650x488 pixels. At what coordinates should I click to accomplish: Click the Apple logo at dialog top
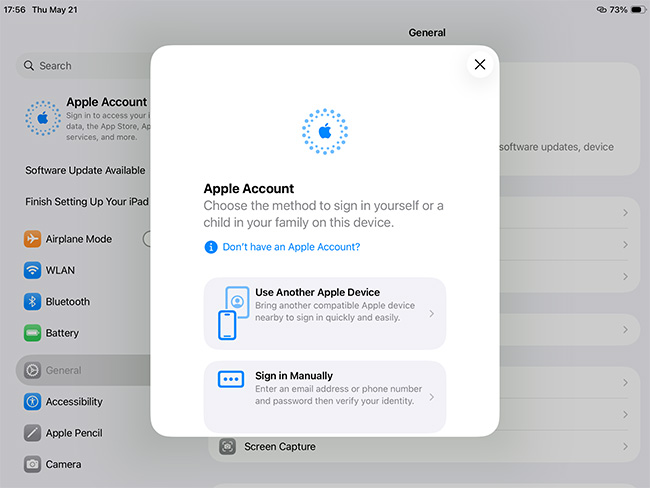(325, 131)
